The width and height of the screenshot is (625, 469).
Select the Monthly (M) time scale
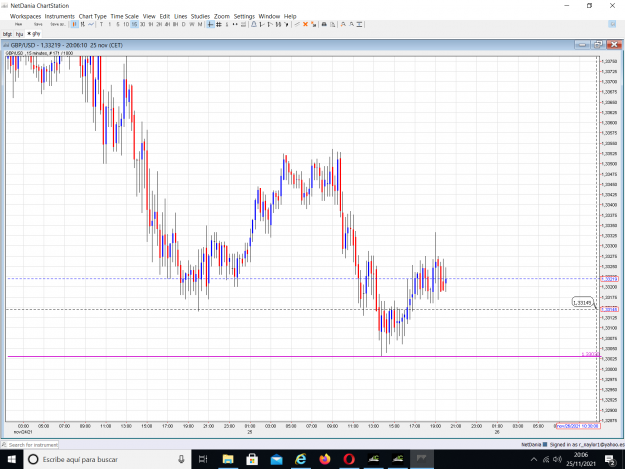coord(200,24)
